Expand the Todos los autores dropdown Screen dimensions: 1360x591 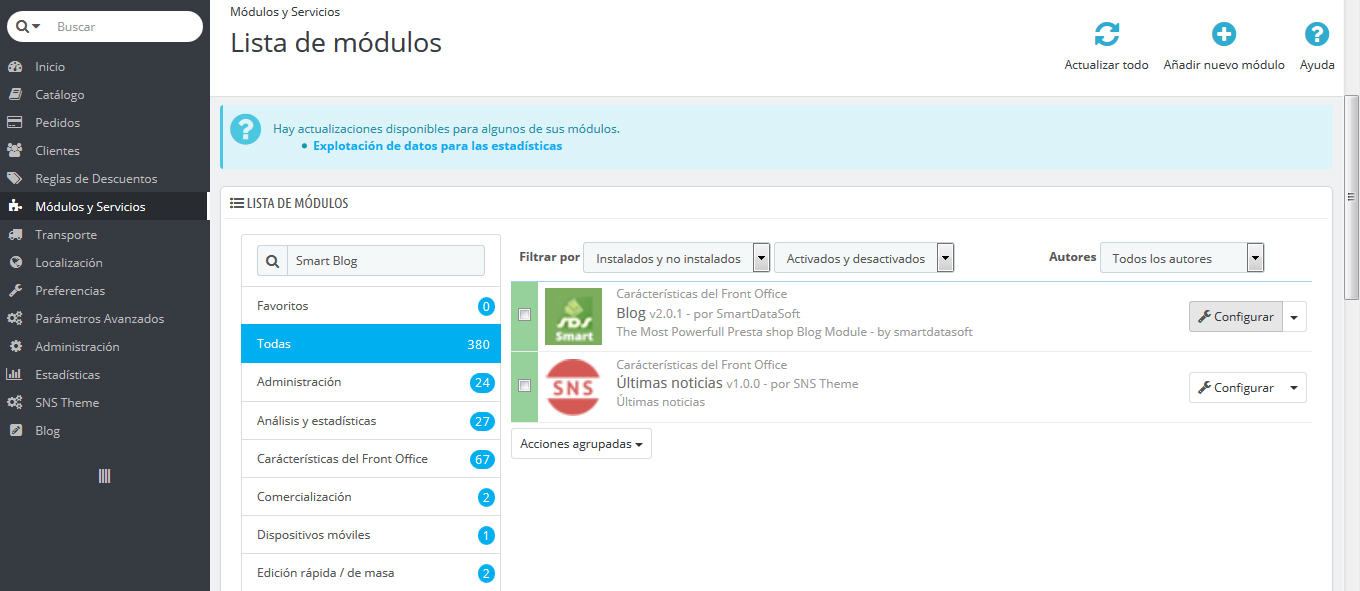pos(1181,258)
